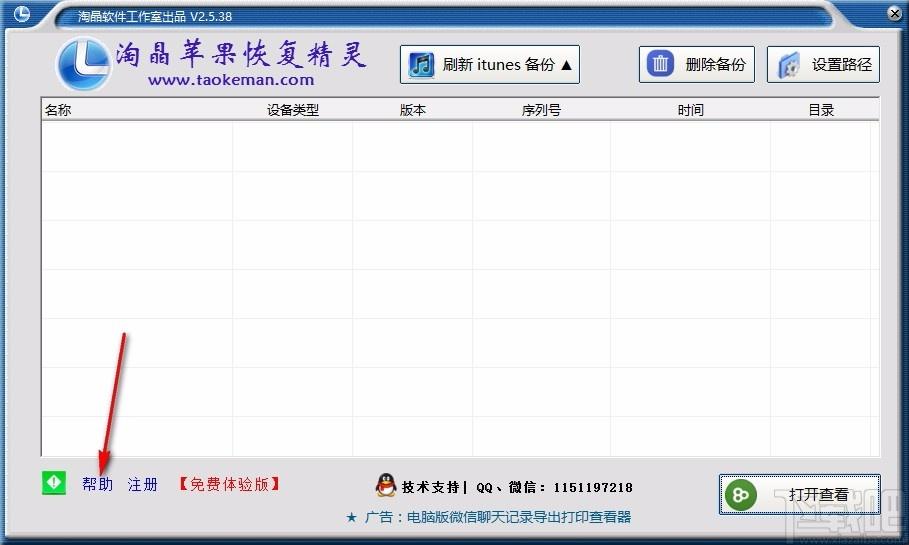Viewport: 909px width, 545px height.
Task: Click the tech support QQ number text
Action: (x=517, y=487)
